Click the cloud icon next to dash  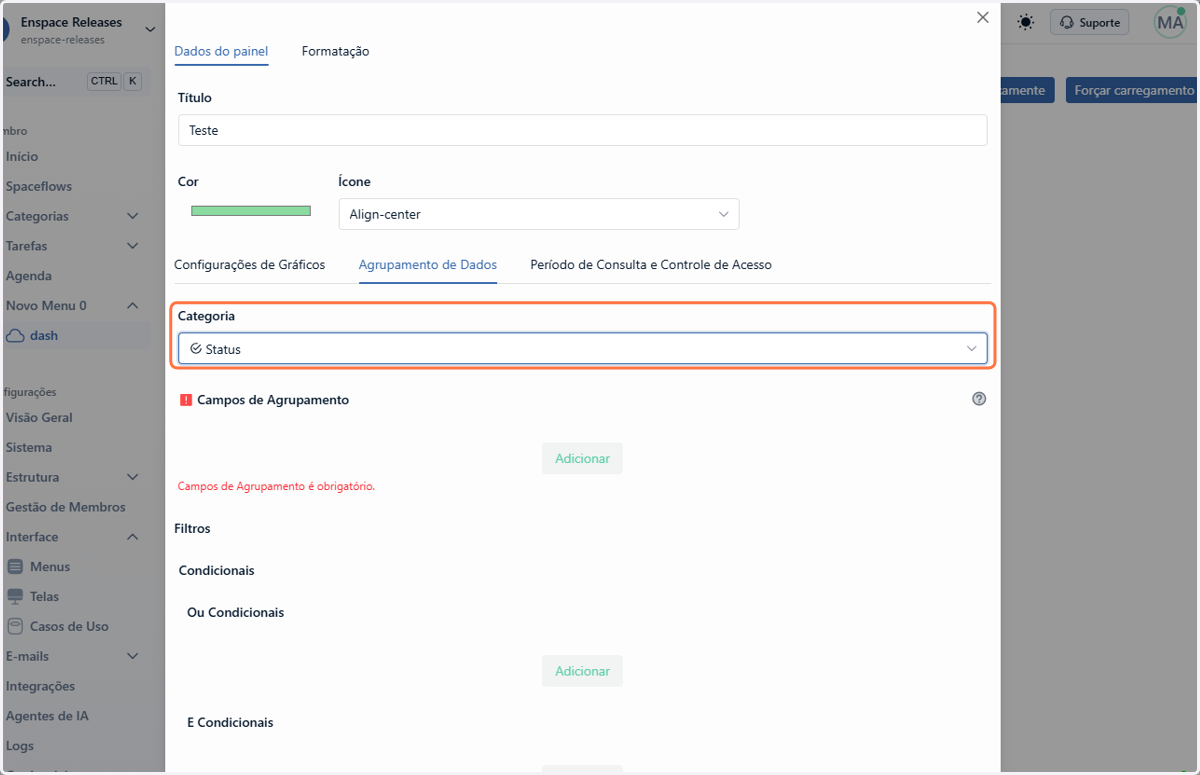(x=15, y=336)
